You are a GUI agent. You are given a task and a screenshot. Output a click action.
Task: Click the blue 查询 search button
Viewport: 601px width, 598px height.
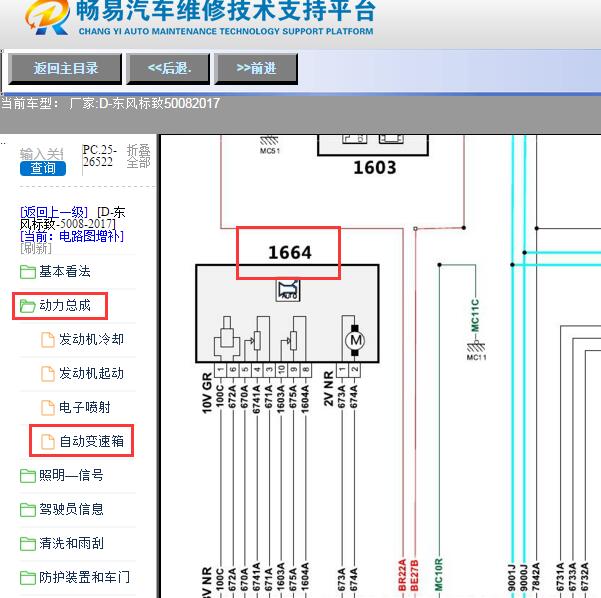(43, 168)
